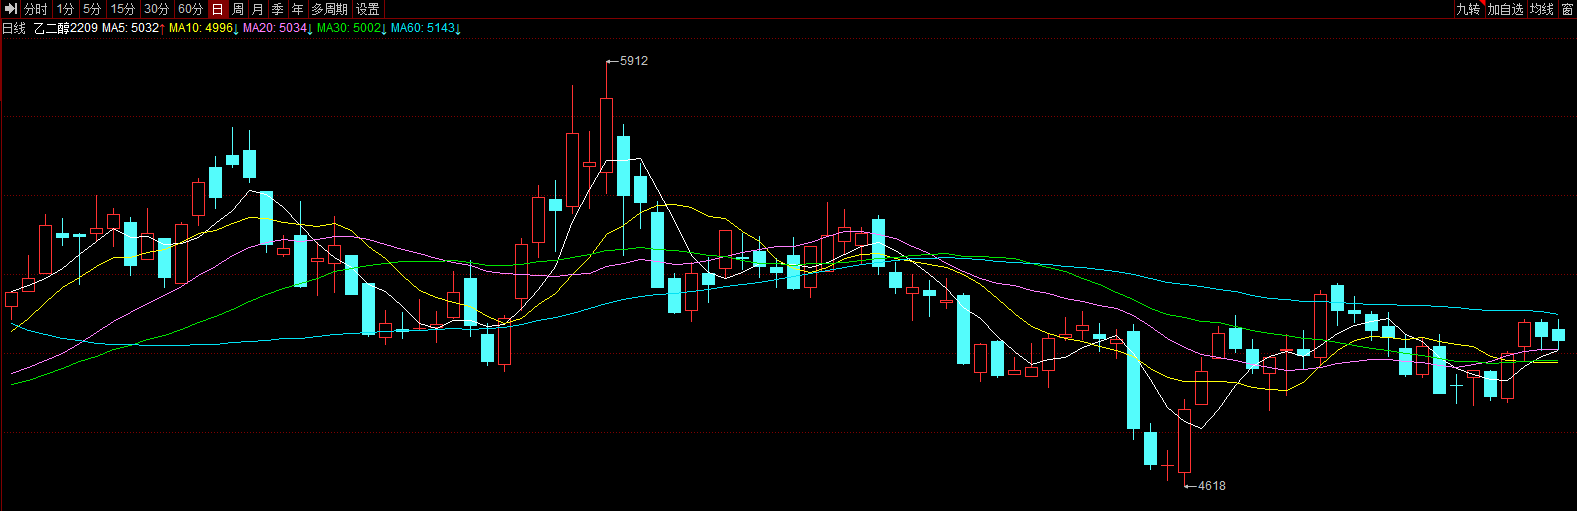1577x511 pixels.
Task: Select the 30分 period tab
Action: click(x=157, y=9)
